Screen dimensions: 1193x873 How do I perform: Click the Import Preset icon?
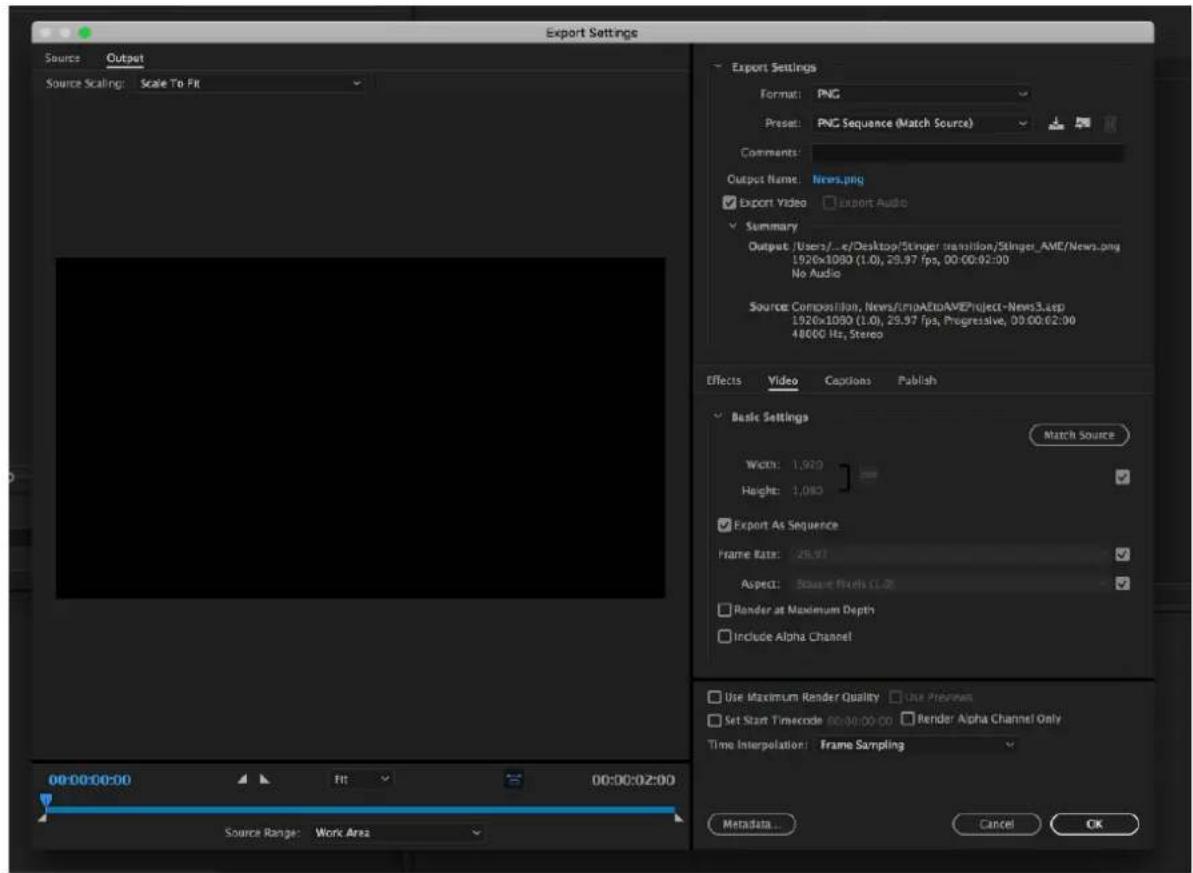click(1082, 123)
